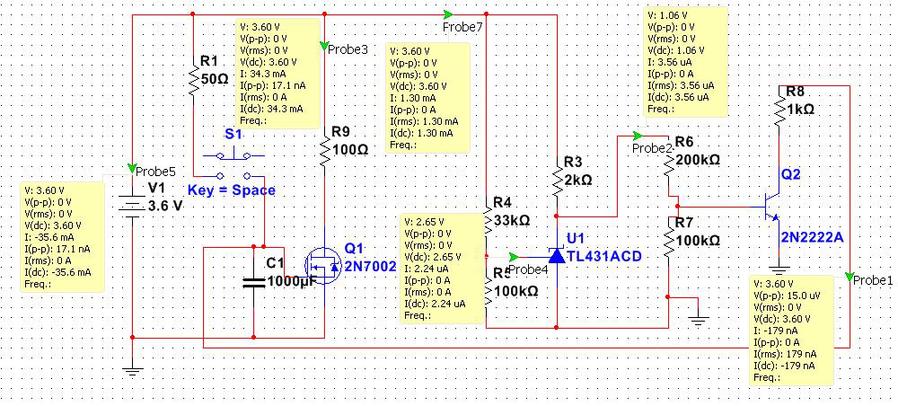Select the Q2 2N2222A transistor symbol
Viewport: 898px width, 406px height.
(772, 205)
